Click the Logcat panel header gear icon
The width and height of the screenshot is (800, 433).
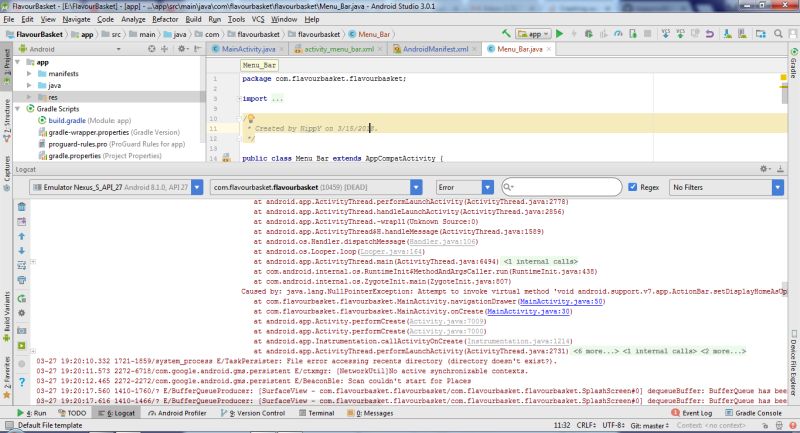point(764,169)
